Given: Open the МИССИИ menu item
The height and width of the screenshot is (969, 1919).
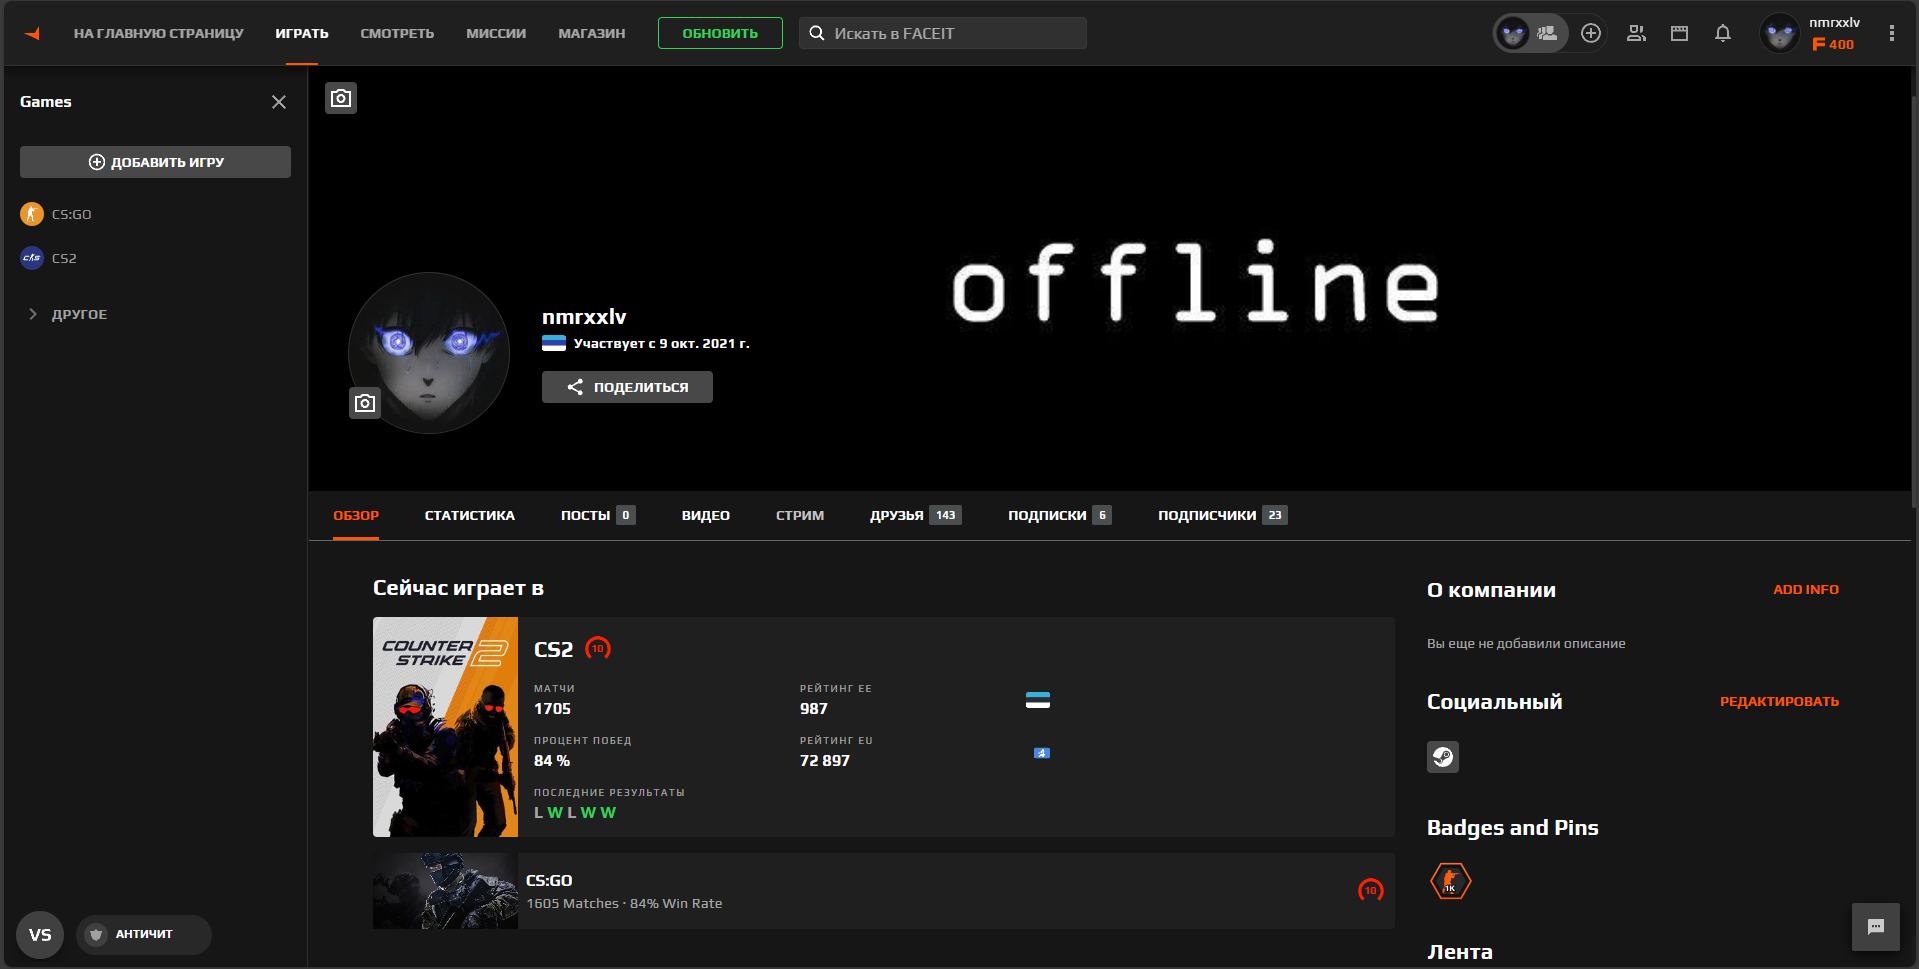Looking at the screenshot, I should [x=496, y=33].
